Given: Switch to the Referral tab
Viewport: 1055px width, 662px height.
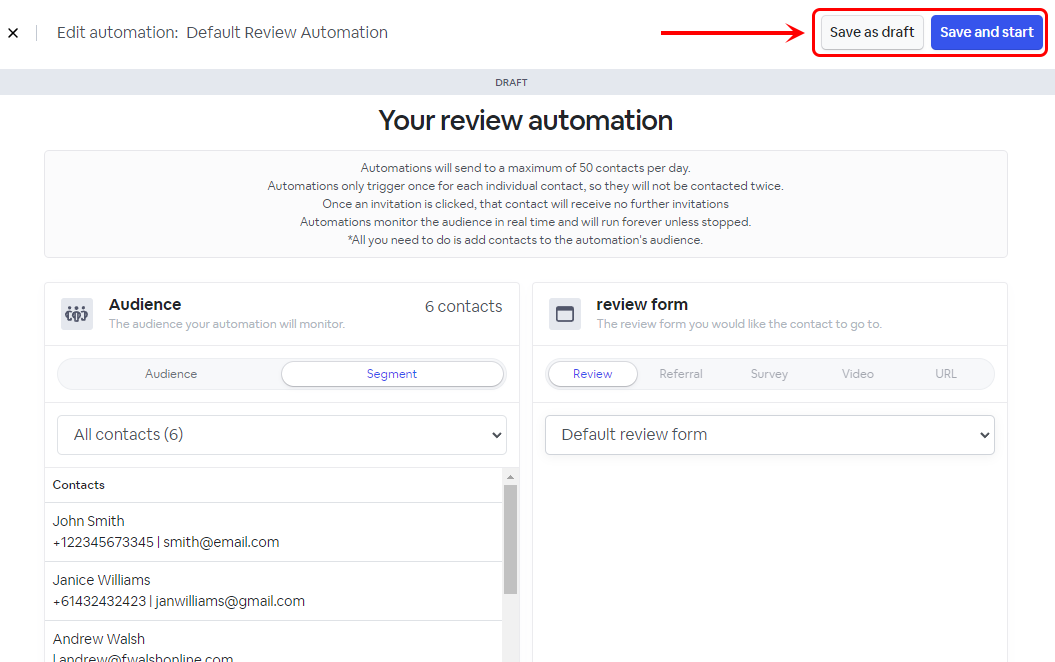Looking at the screenshot, I should (x=681, y=374).
